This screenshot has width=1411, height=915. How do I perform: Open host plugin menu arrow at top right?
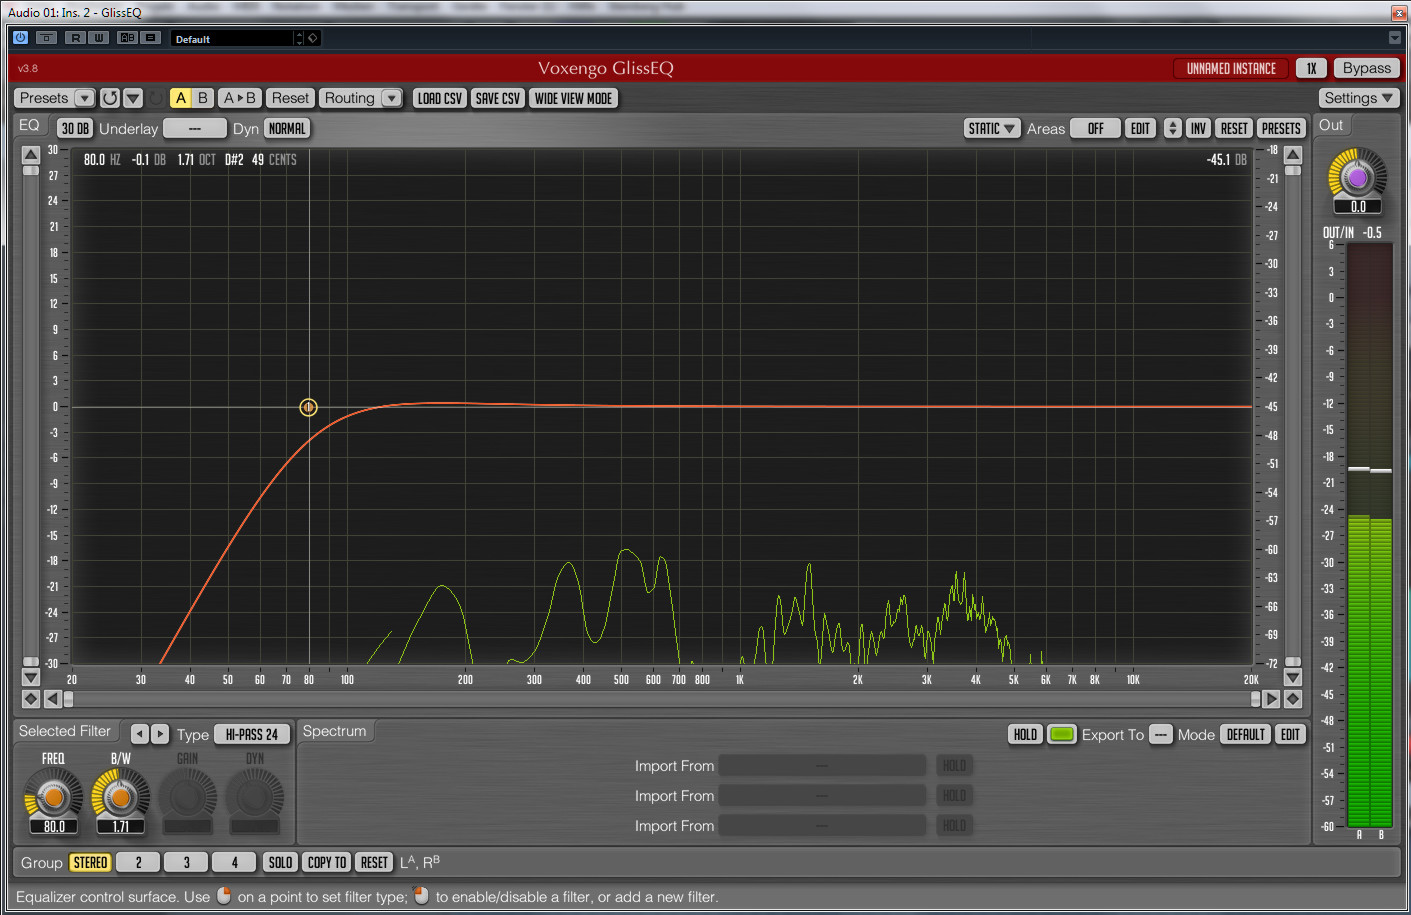(x=1395, y=38)
